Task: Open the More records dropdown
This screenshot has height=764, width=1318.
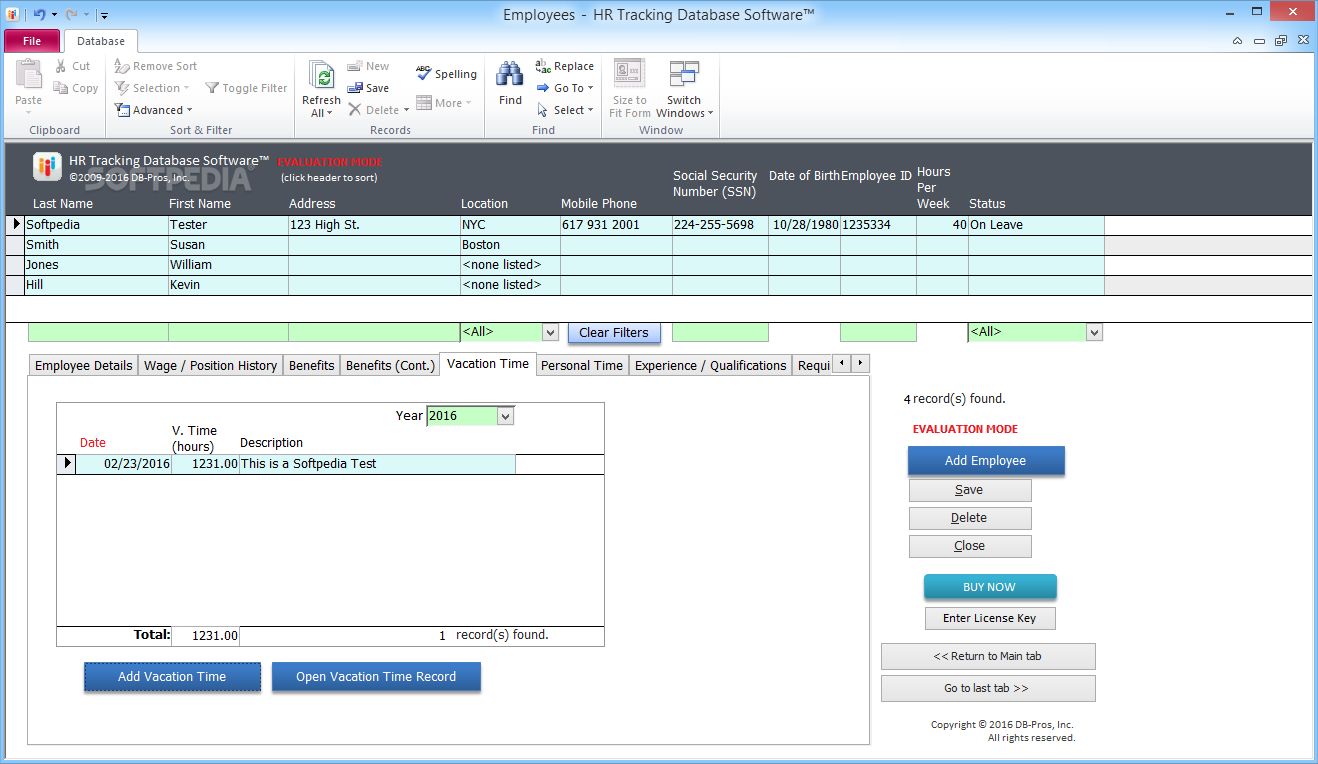Action: (x=444, y=102)
